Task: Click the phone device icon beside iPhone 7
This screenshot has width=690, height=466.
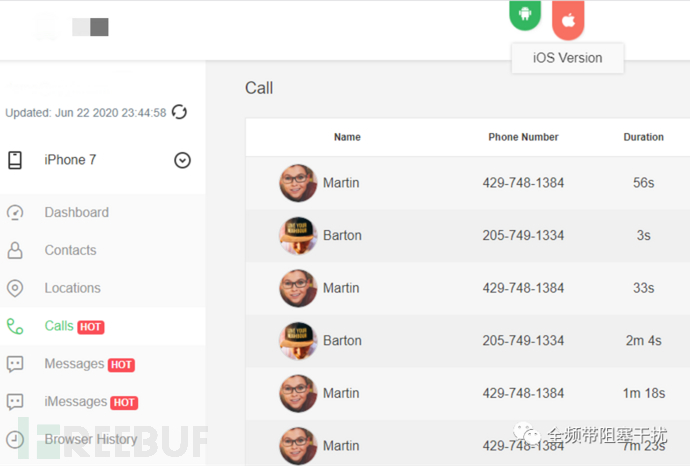Action: 15,160
